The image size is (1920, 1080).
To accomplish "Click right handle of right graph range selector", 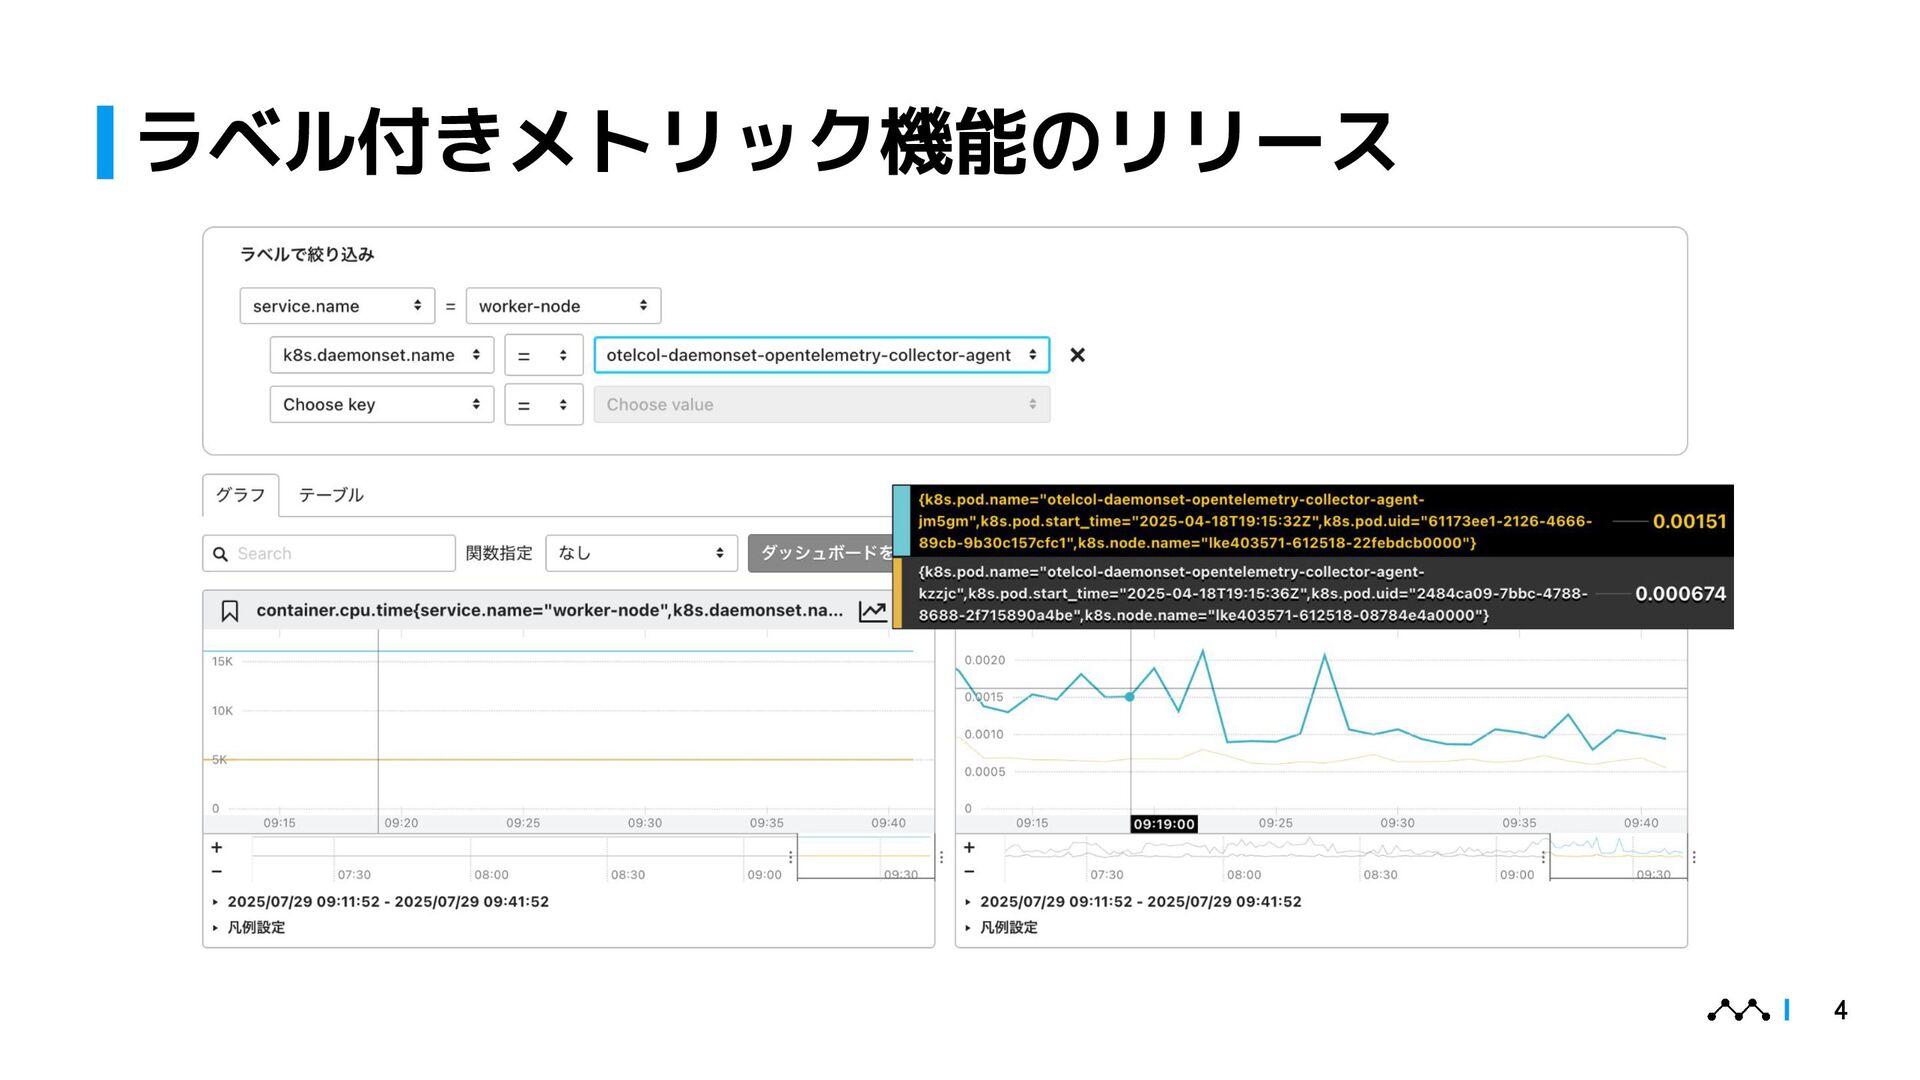I will [1694, 857].
